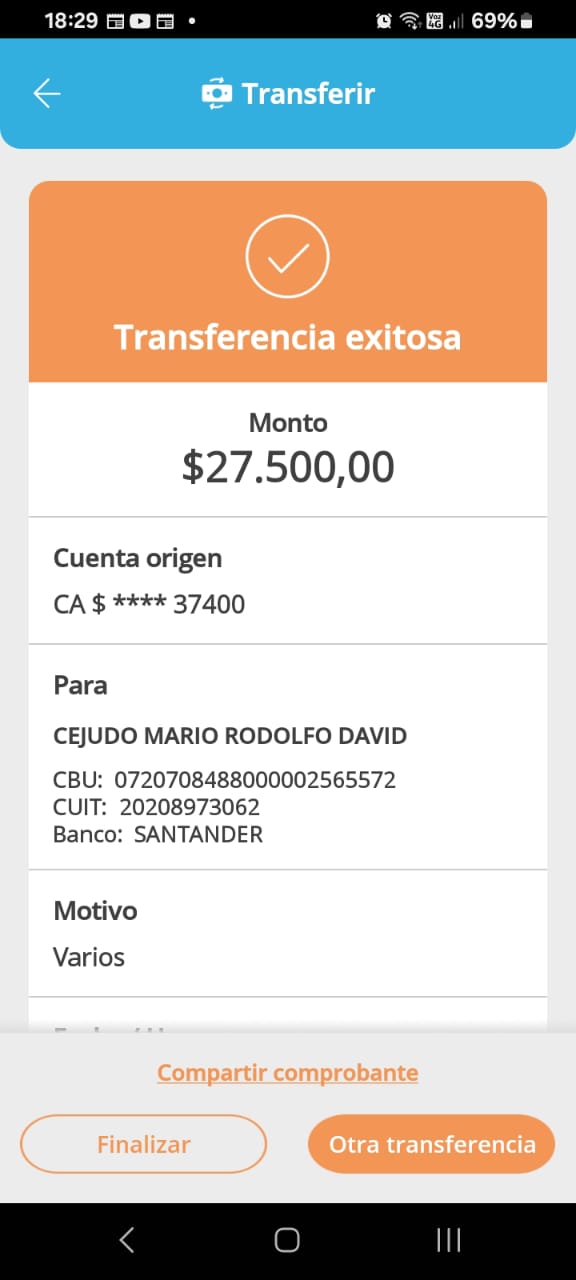Tap the Wi-Fi signal icon in status bar
This screenshot has height=1280, width=576.
[x=409, y=20]
